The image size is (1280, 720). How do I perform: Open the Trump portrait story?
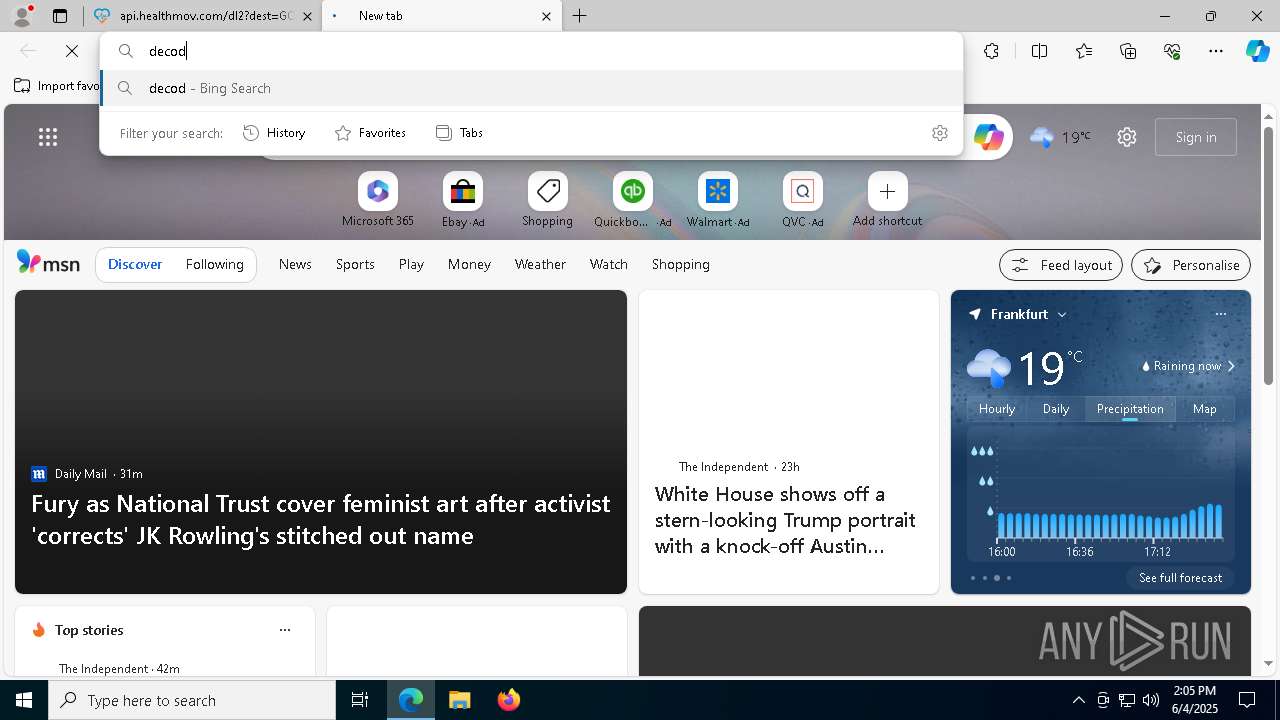tap(785, 520)
